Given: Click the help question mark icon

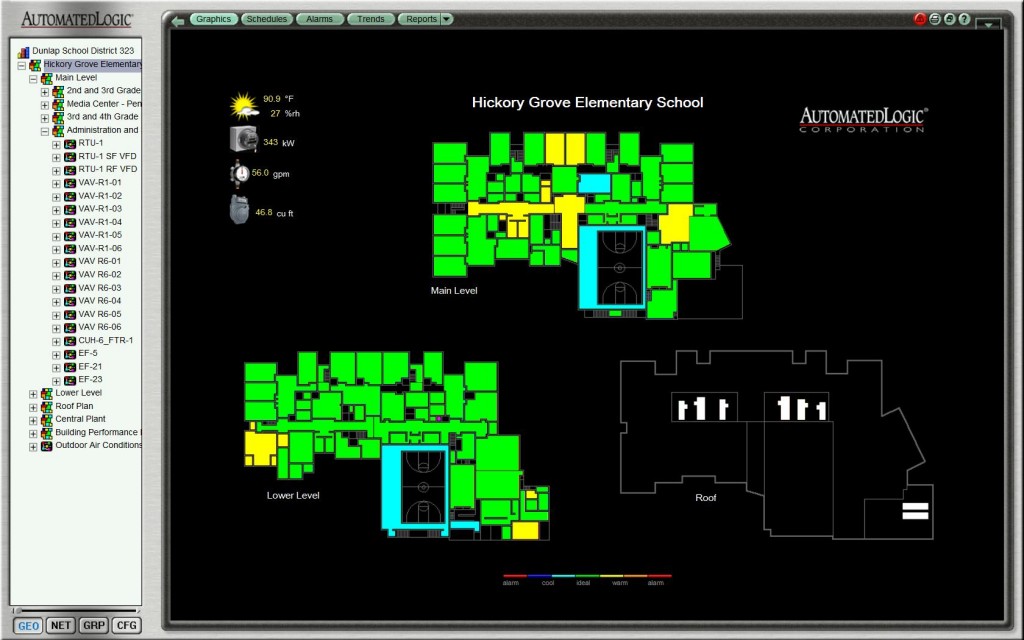Looking at the screenshot, I should click(x=964, y=19).
